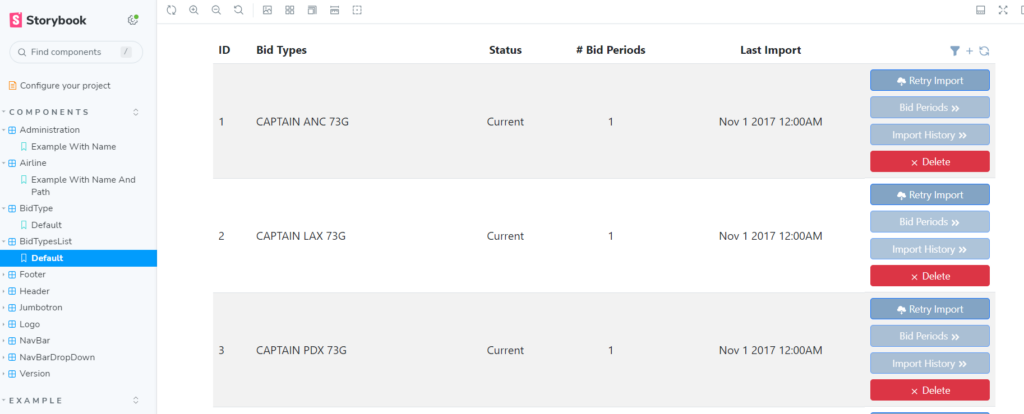
Task: Delete the CAPTAIN ANC 73G bid type
Action: [929, 162]
